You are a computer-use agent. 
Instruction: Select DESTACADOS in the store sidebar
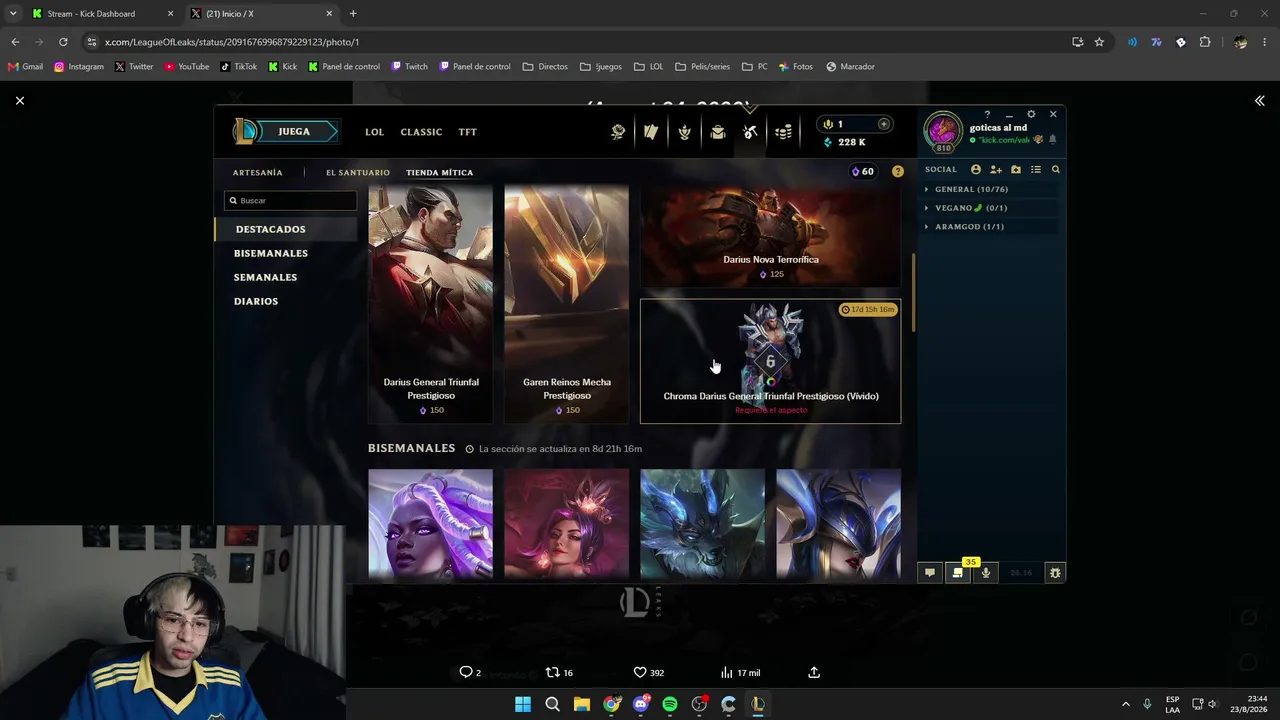(x=285, y=229)
